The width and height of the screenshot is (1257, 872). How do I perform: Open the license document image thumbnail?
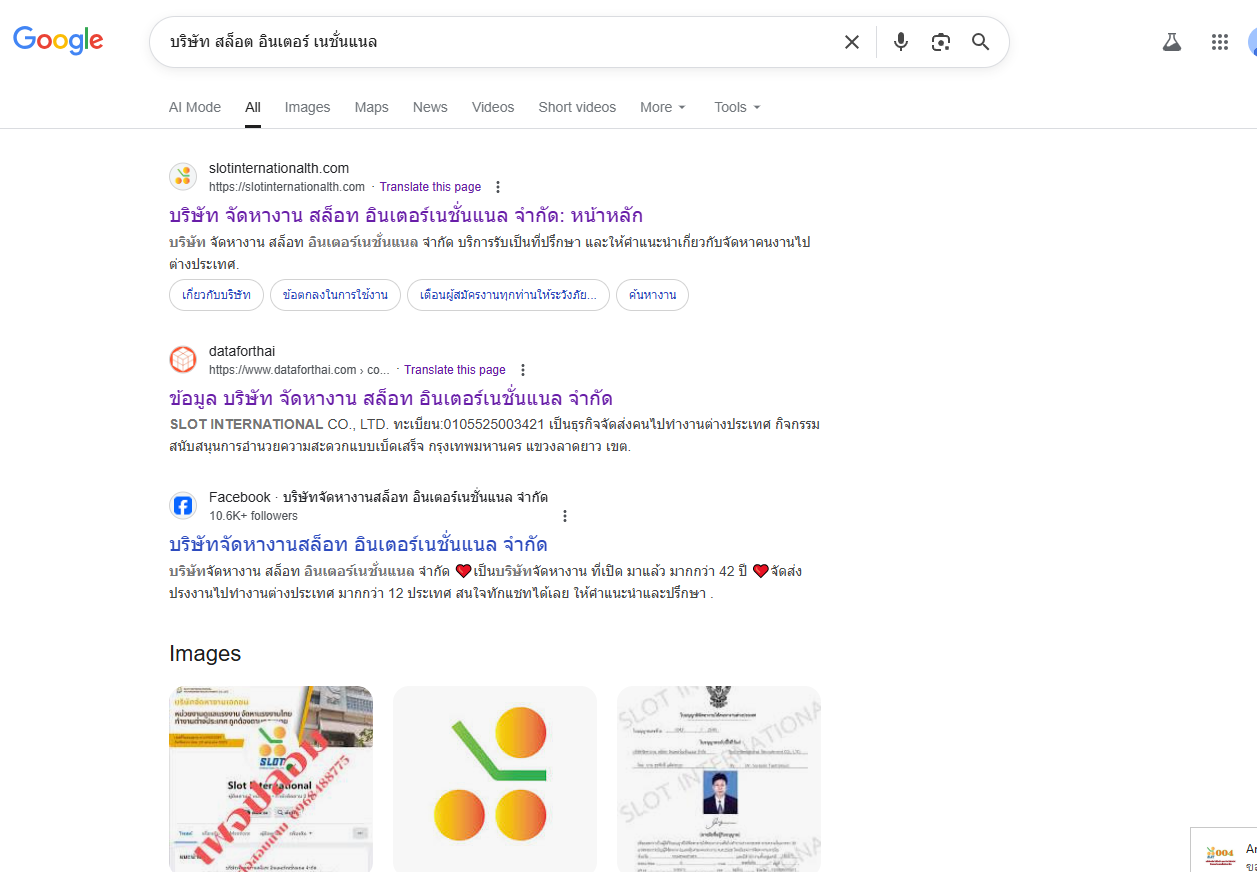719,779
